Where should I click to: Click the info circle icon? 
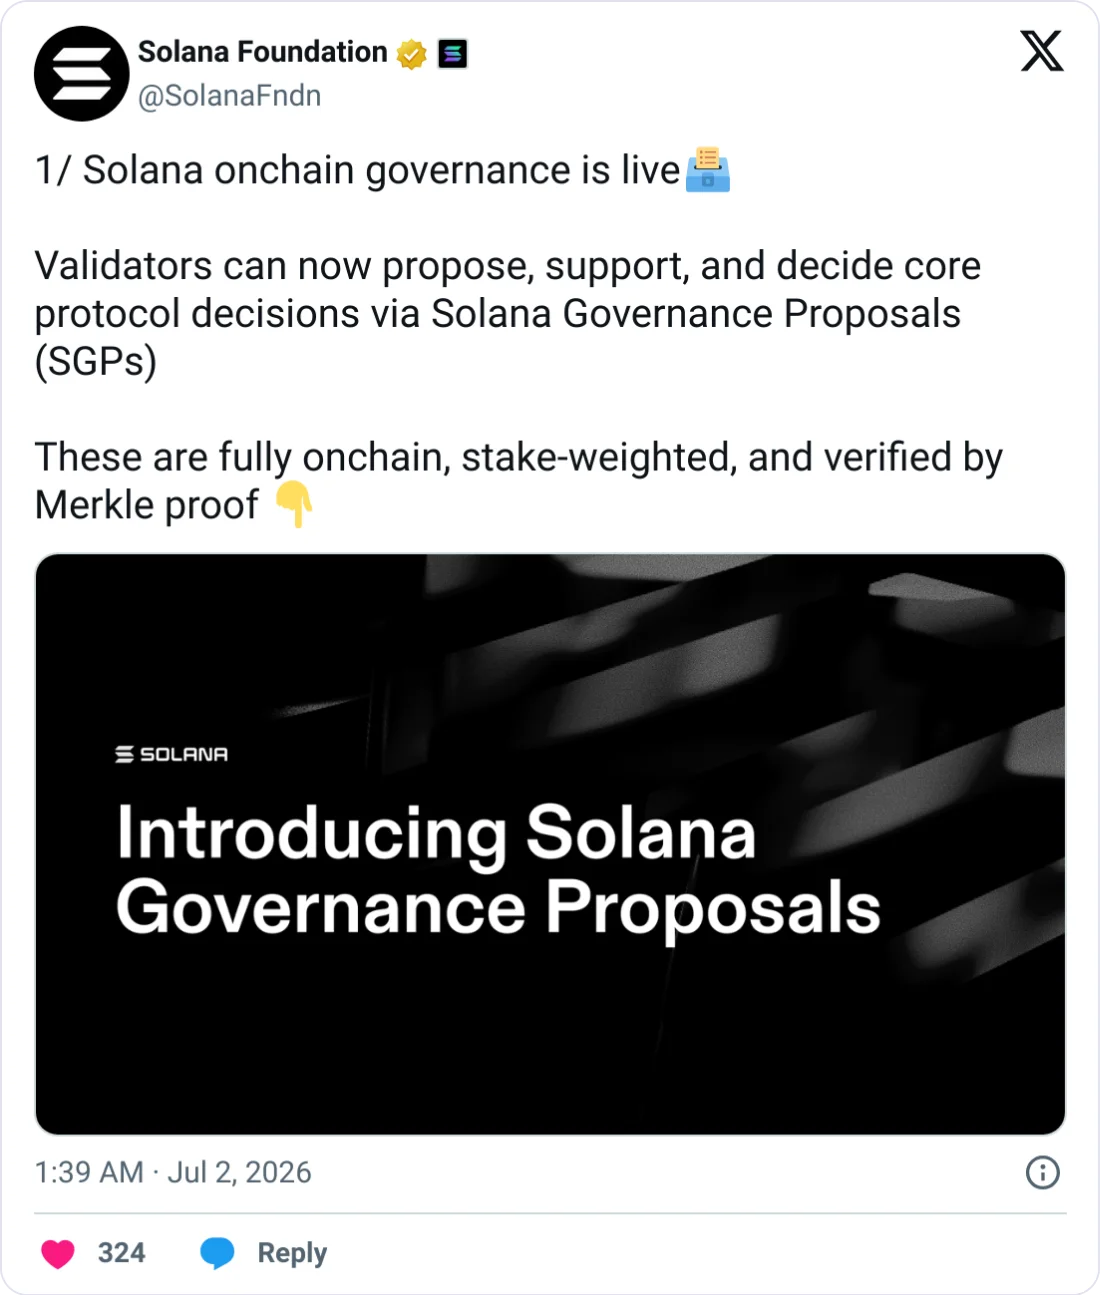[1043, 1172]
